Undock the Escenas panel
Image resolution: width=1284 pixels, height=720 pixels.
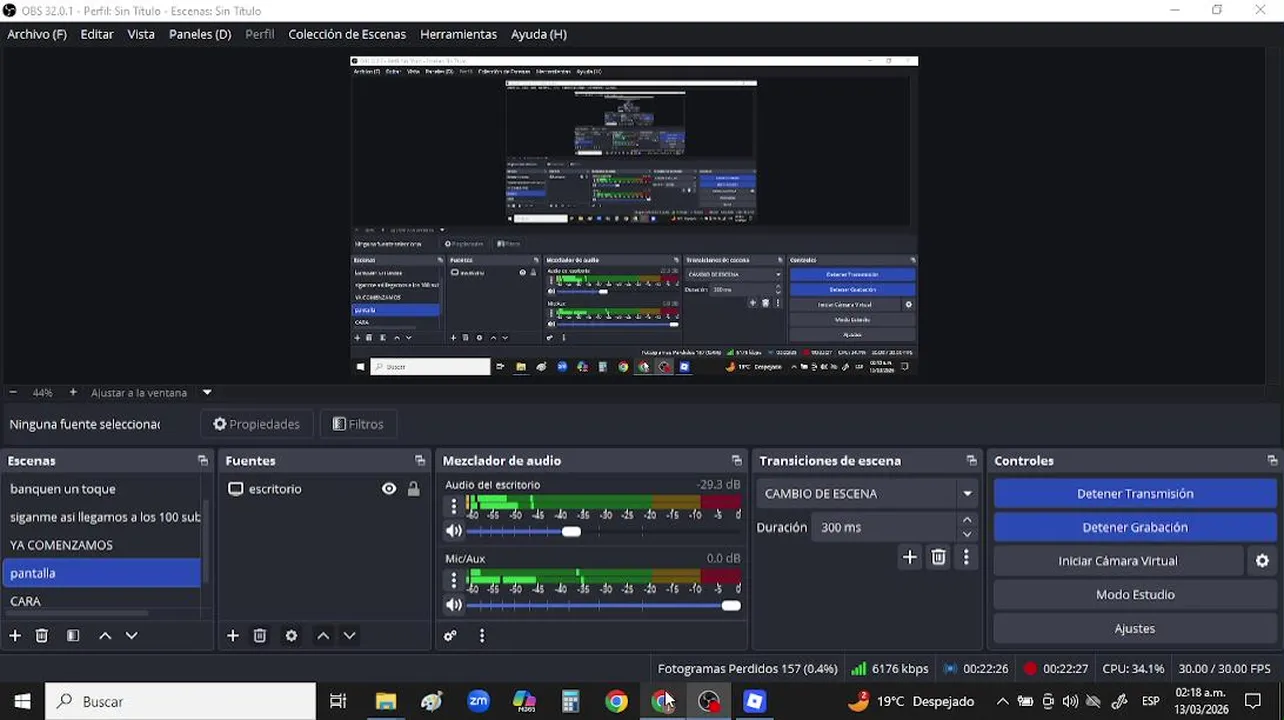tap(203, 460)
